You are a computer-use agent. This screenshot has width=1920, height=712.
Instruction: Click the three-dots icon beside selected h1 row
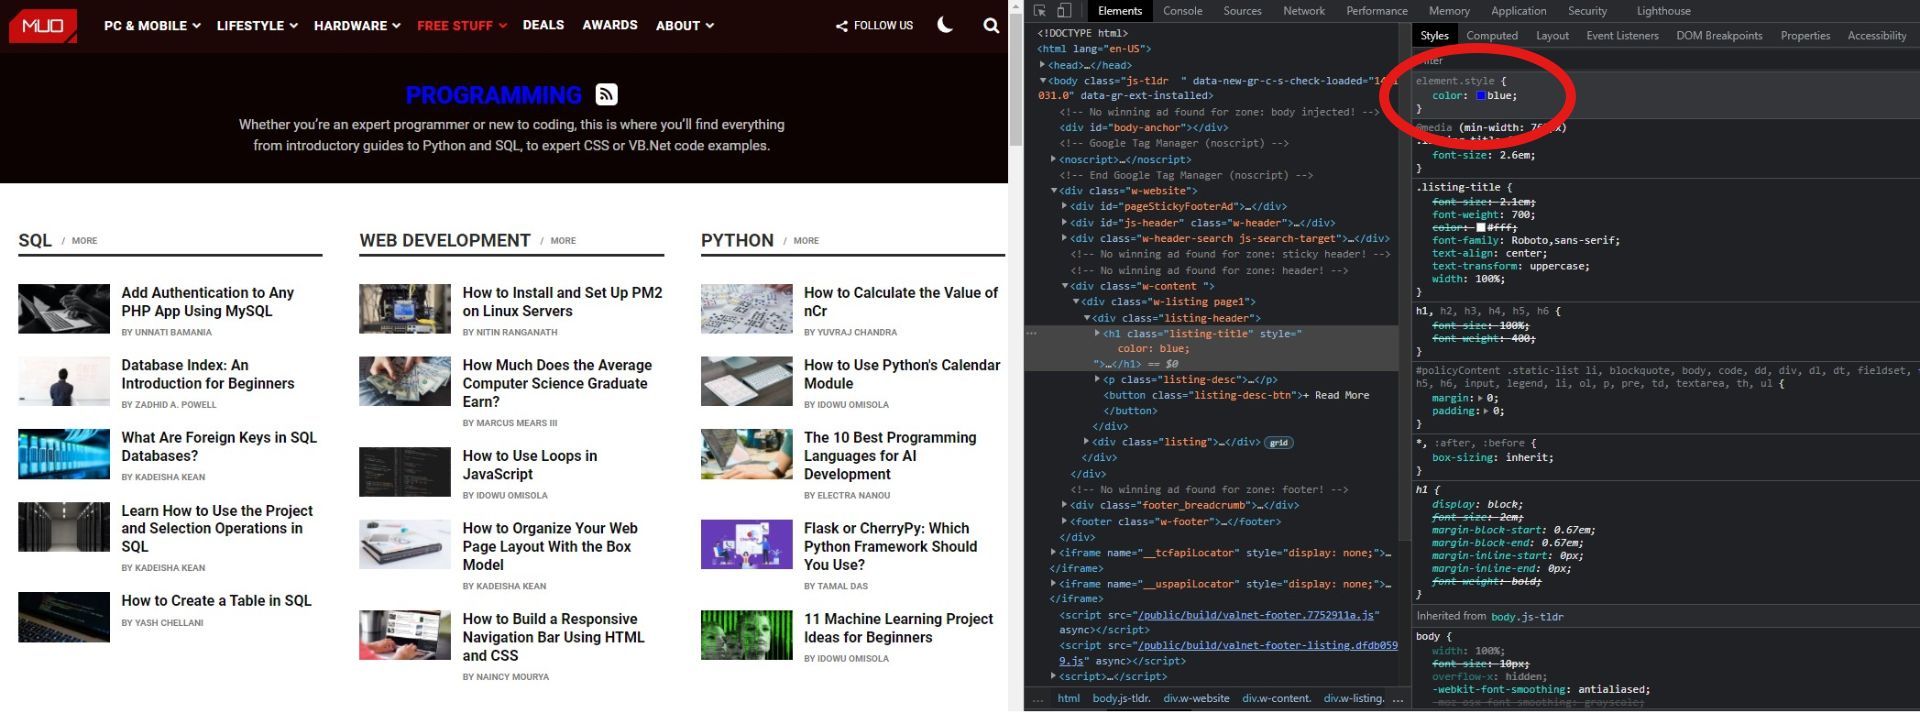point(1032,333)
